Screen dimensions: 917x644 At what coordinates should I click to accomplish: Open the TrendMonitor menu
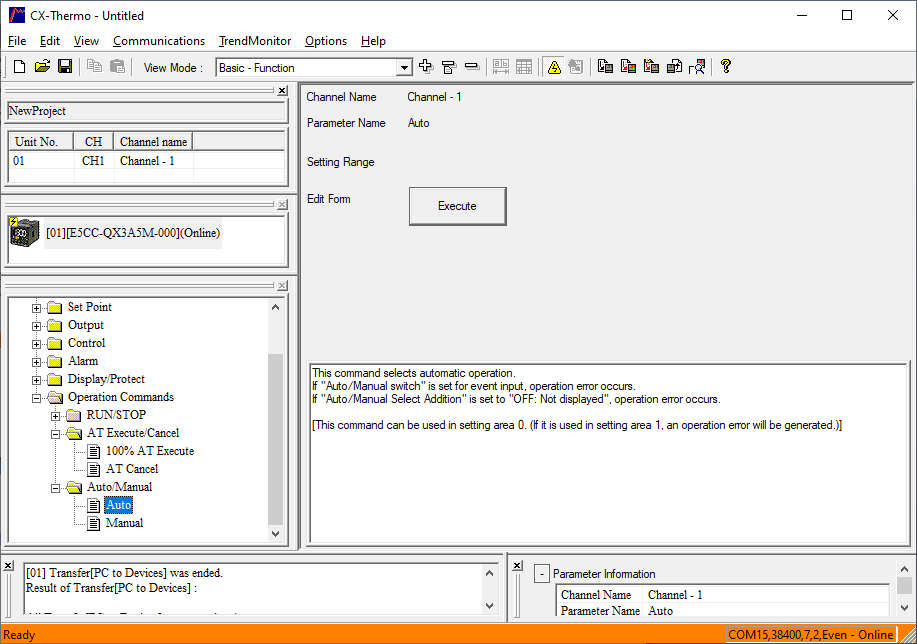255,41
